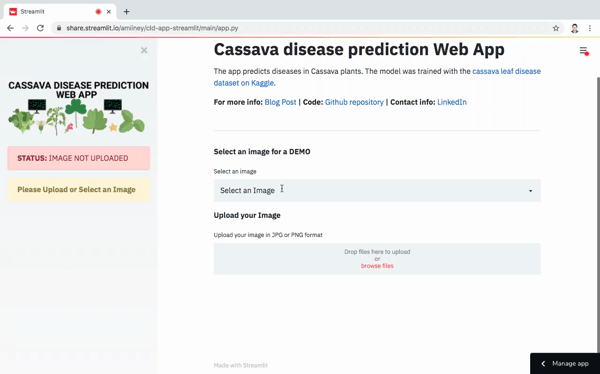Close the sidebar with the X icon
Viewport: 600px width, 374px height.
144,50
